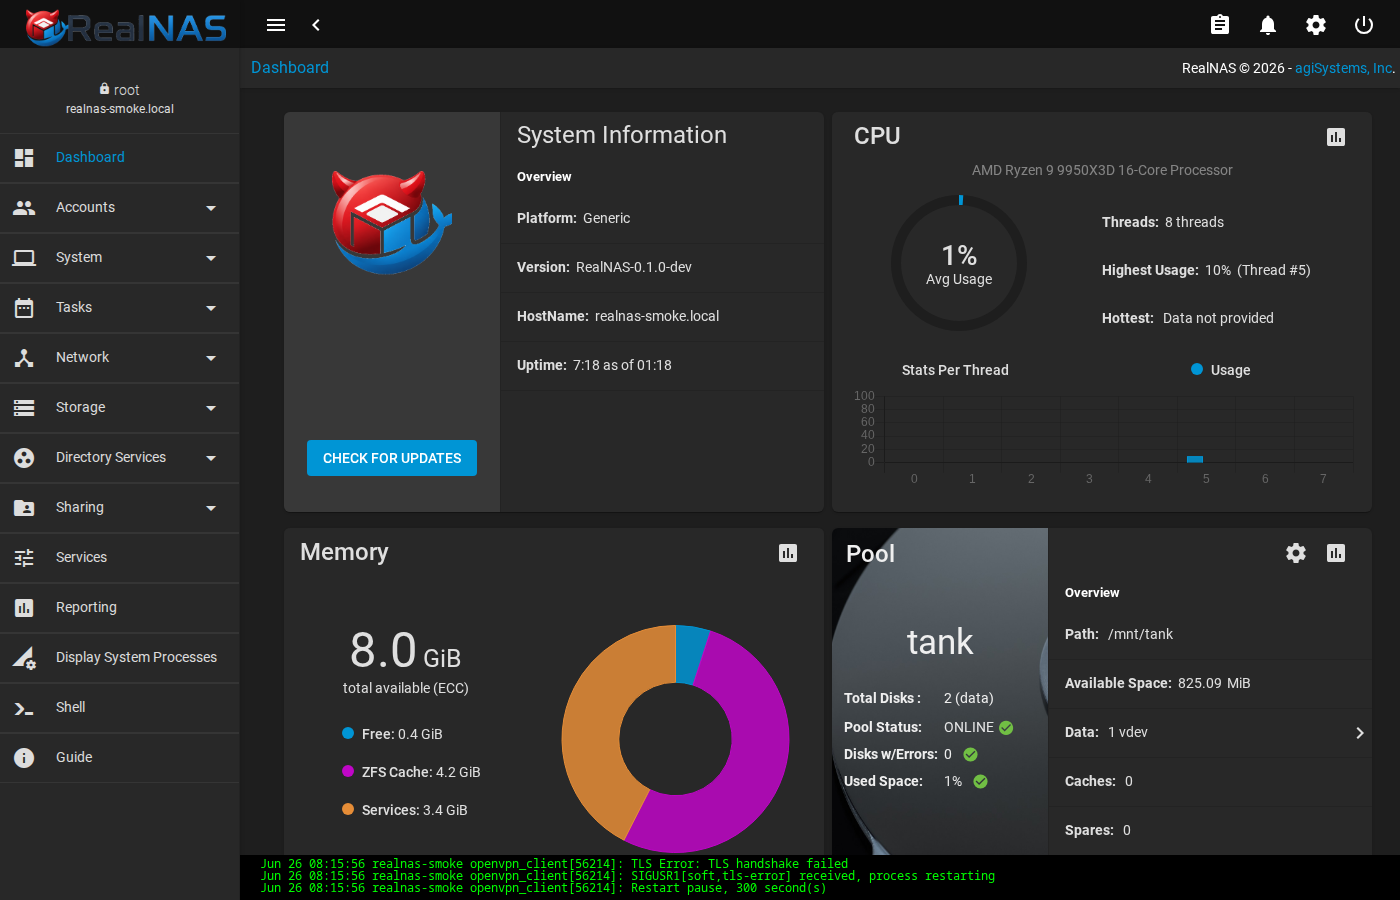Toggle the hamburger sidebar menu
Screen dimensions: 1400x900
coord(276,25)
